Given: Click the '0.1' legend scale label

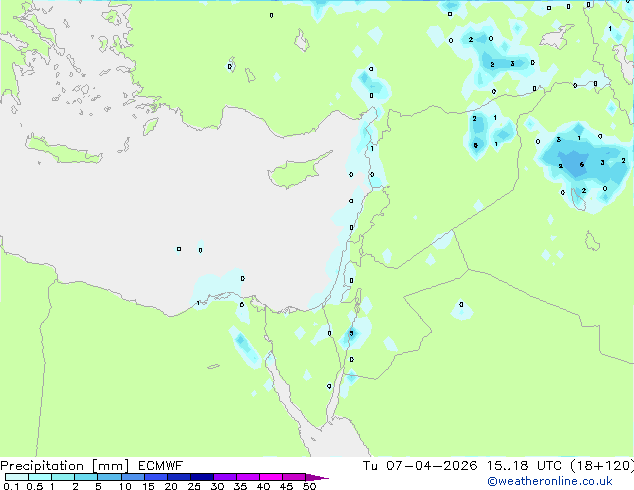Looking at the screenshot, I should pyautogui.click(x=11, y=486).
